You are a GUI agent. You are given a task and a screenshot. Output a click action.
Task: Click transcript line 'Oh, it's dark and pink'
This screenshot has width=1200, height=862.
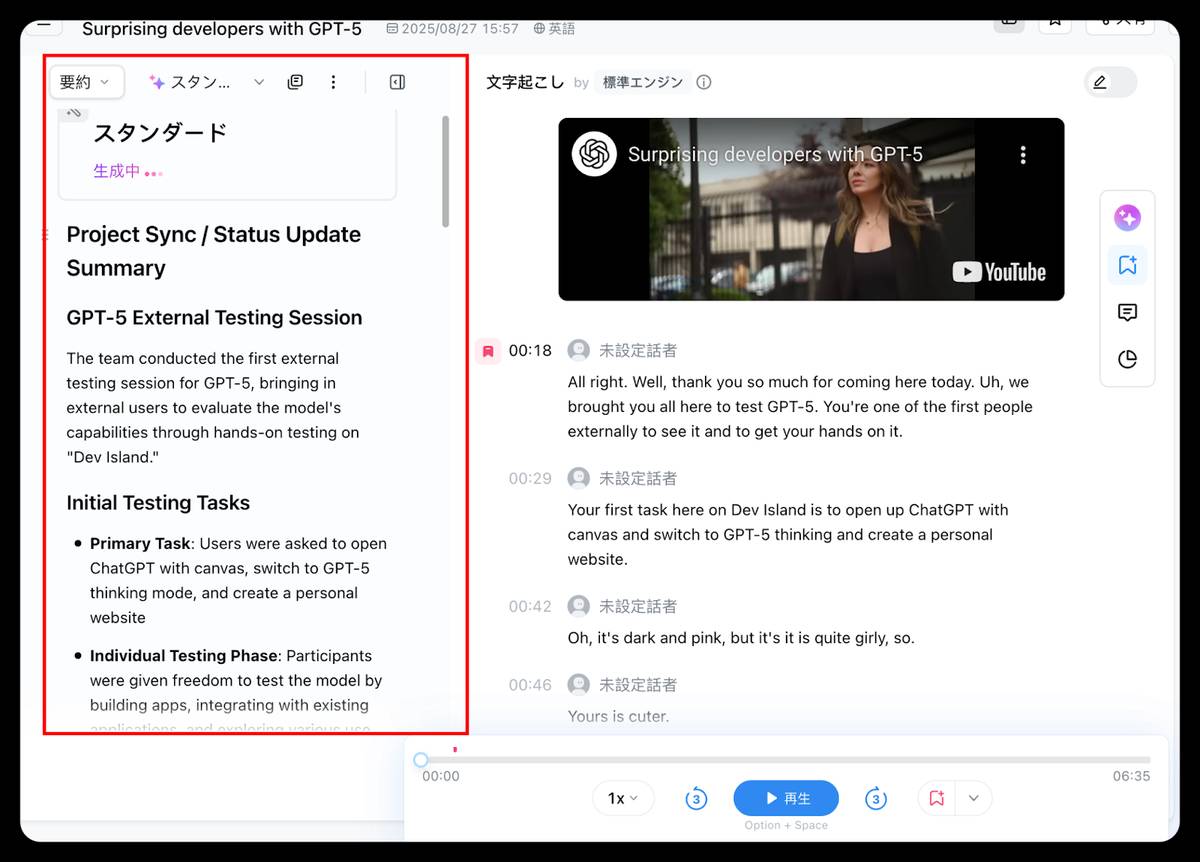pyautogui.click(x=741, y=638)
